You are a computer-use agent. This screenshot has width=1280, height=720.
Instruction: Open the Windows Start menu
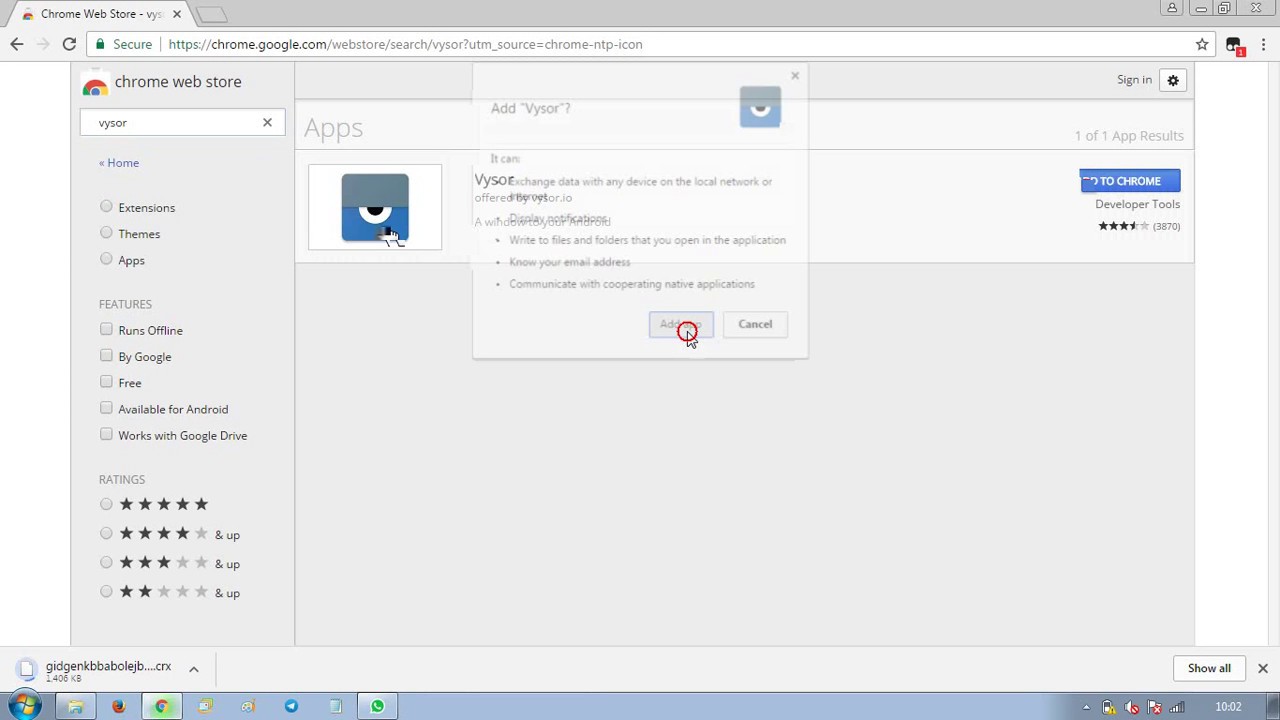pyautogui.click(x=24, y=706)
